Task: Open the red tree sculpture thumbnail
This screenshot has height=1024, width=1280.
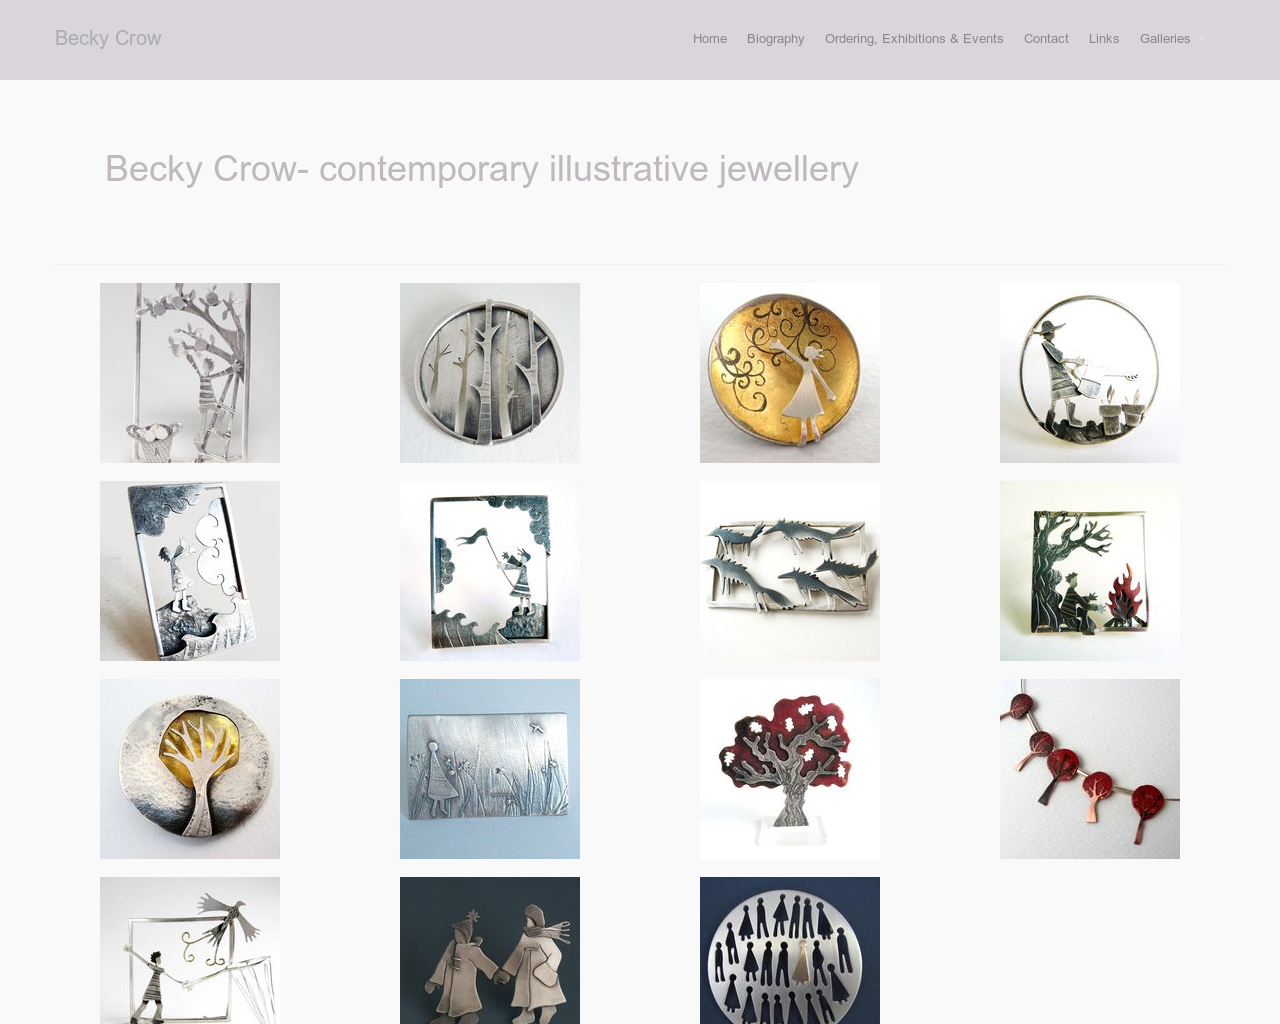Action: [x=790, y=769]
